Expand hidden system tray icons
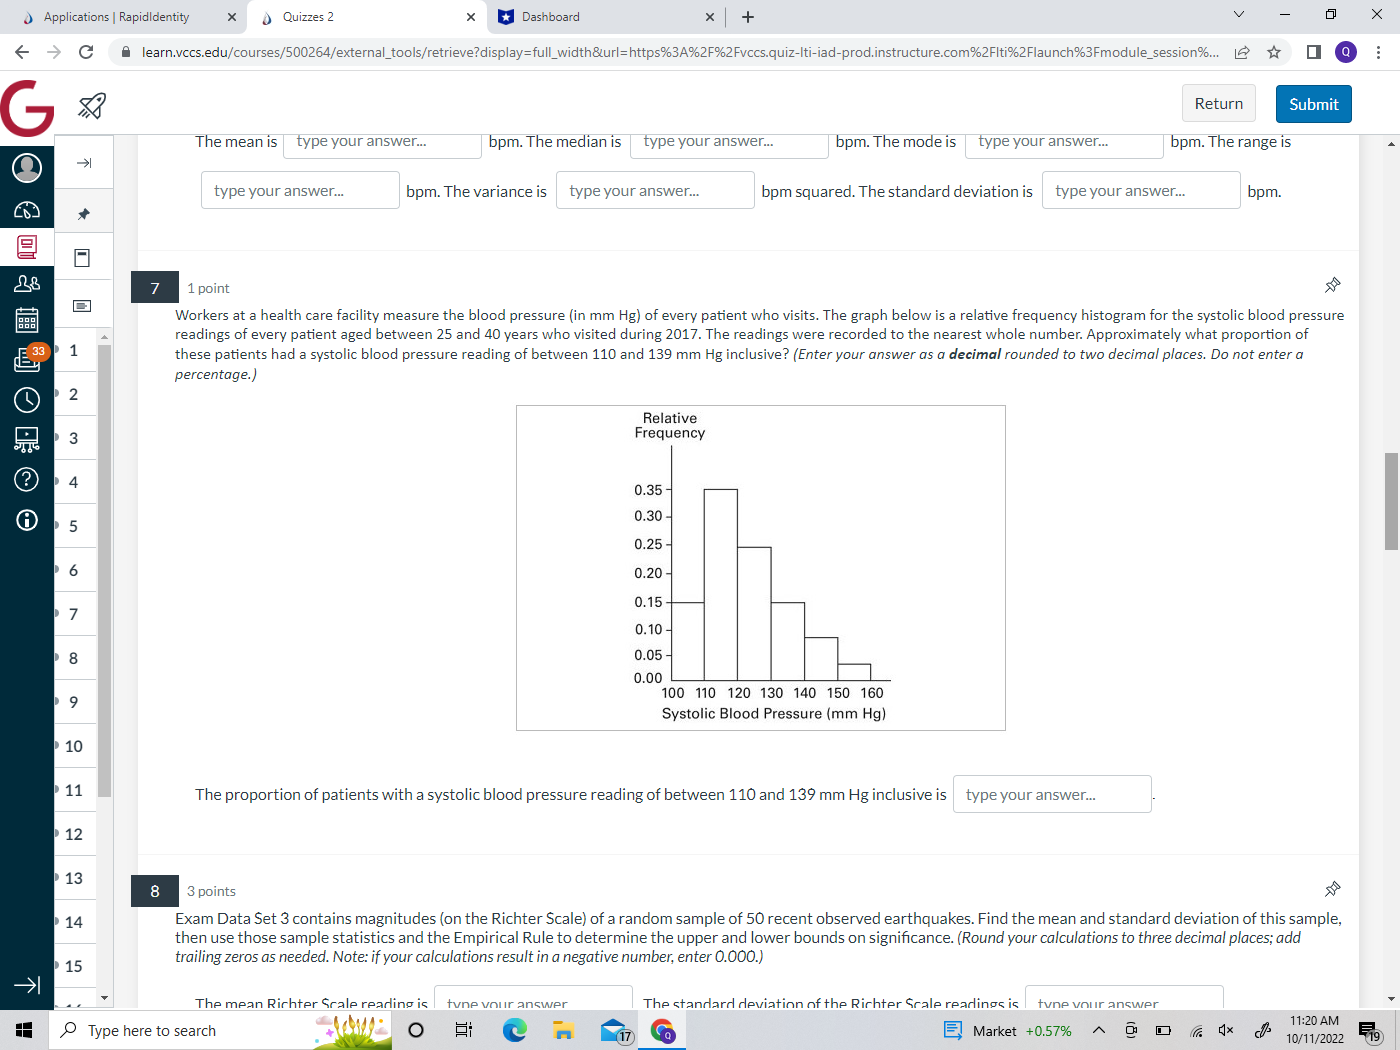The height and width of the screenshot is (1050, 1400). (1097, 1030)
